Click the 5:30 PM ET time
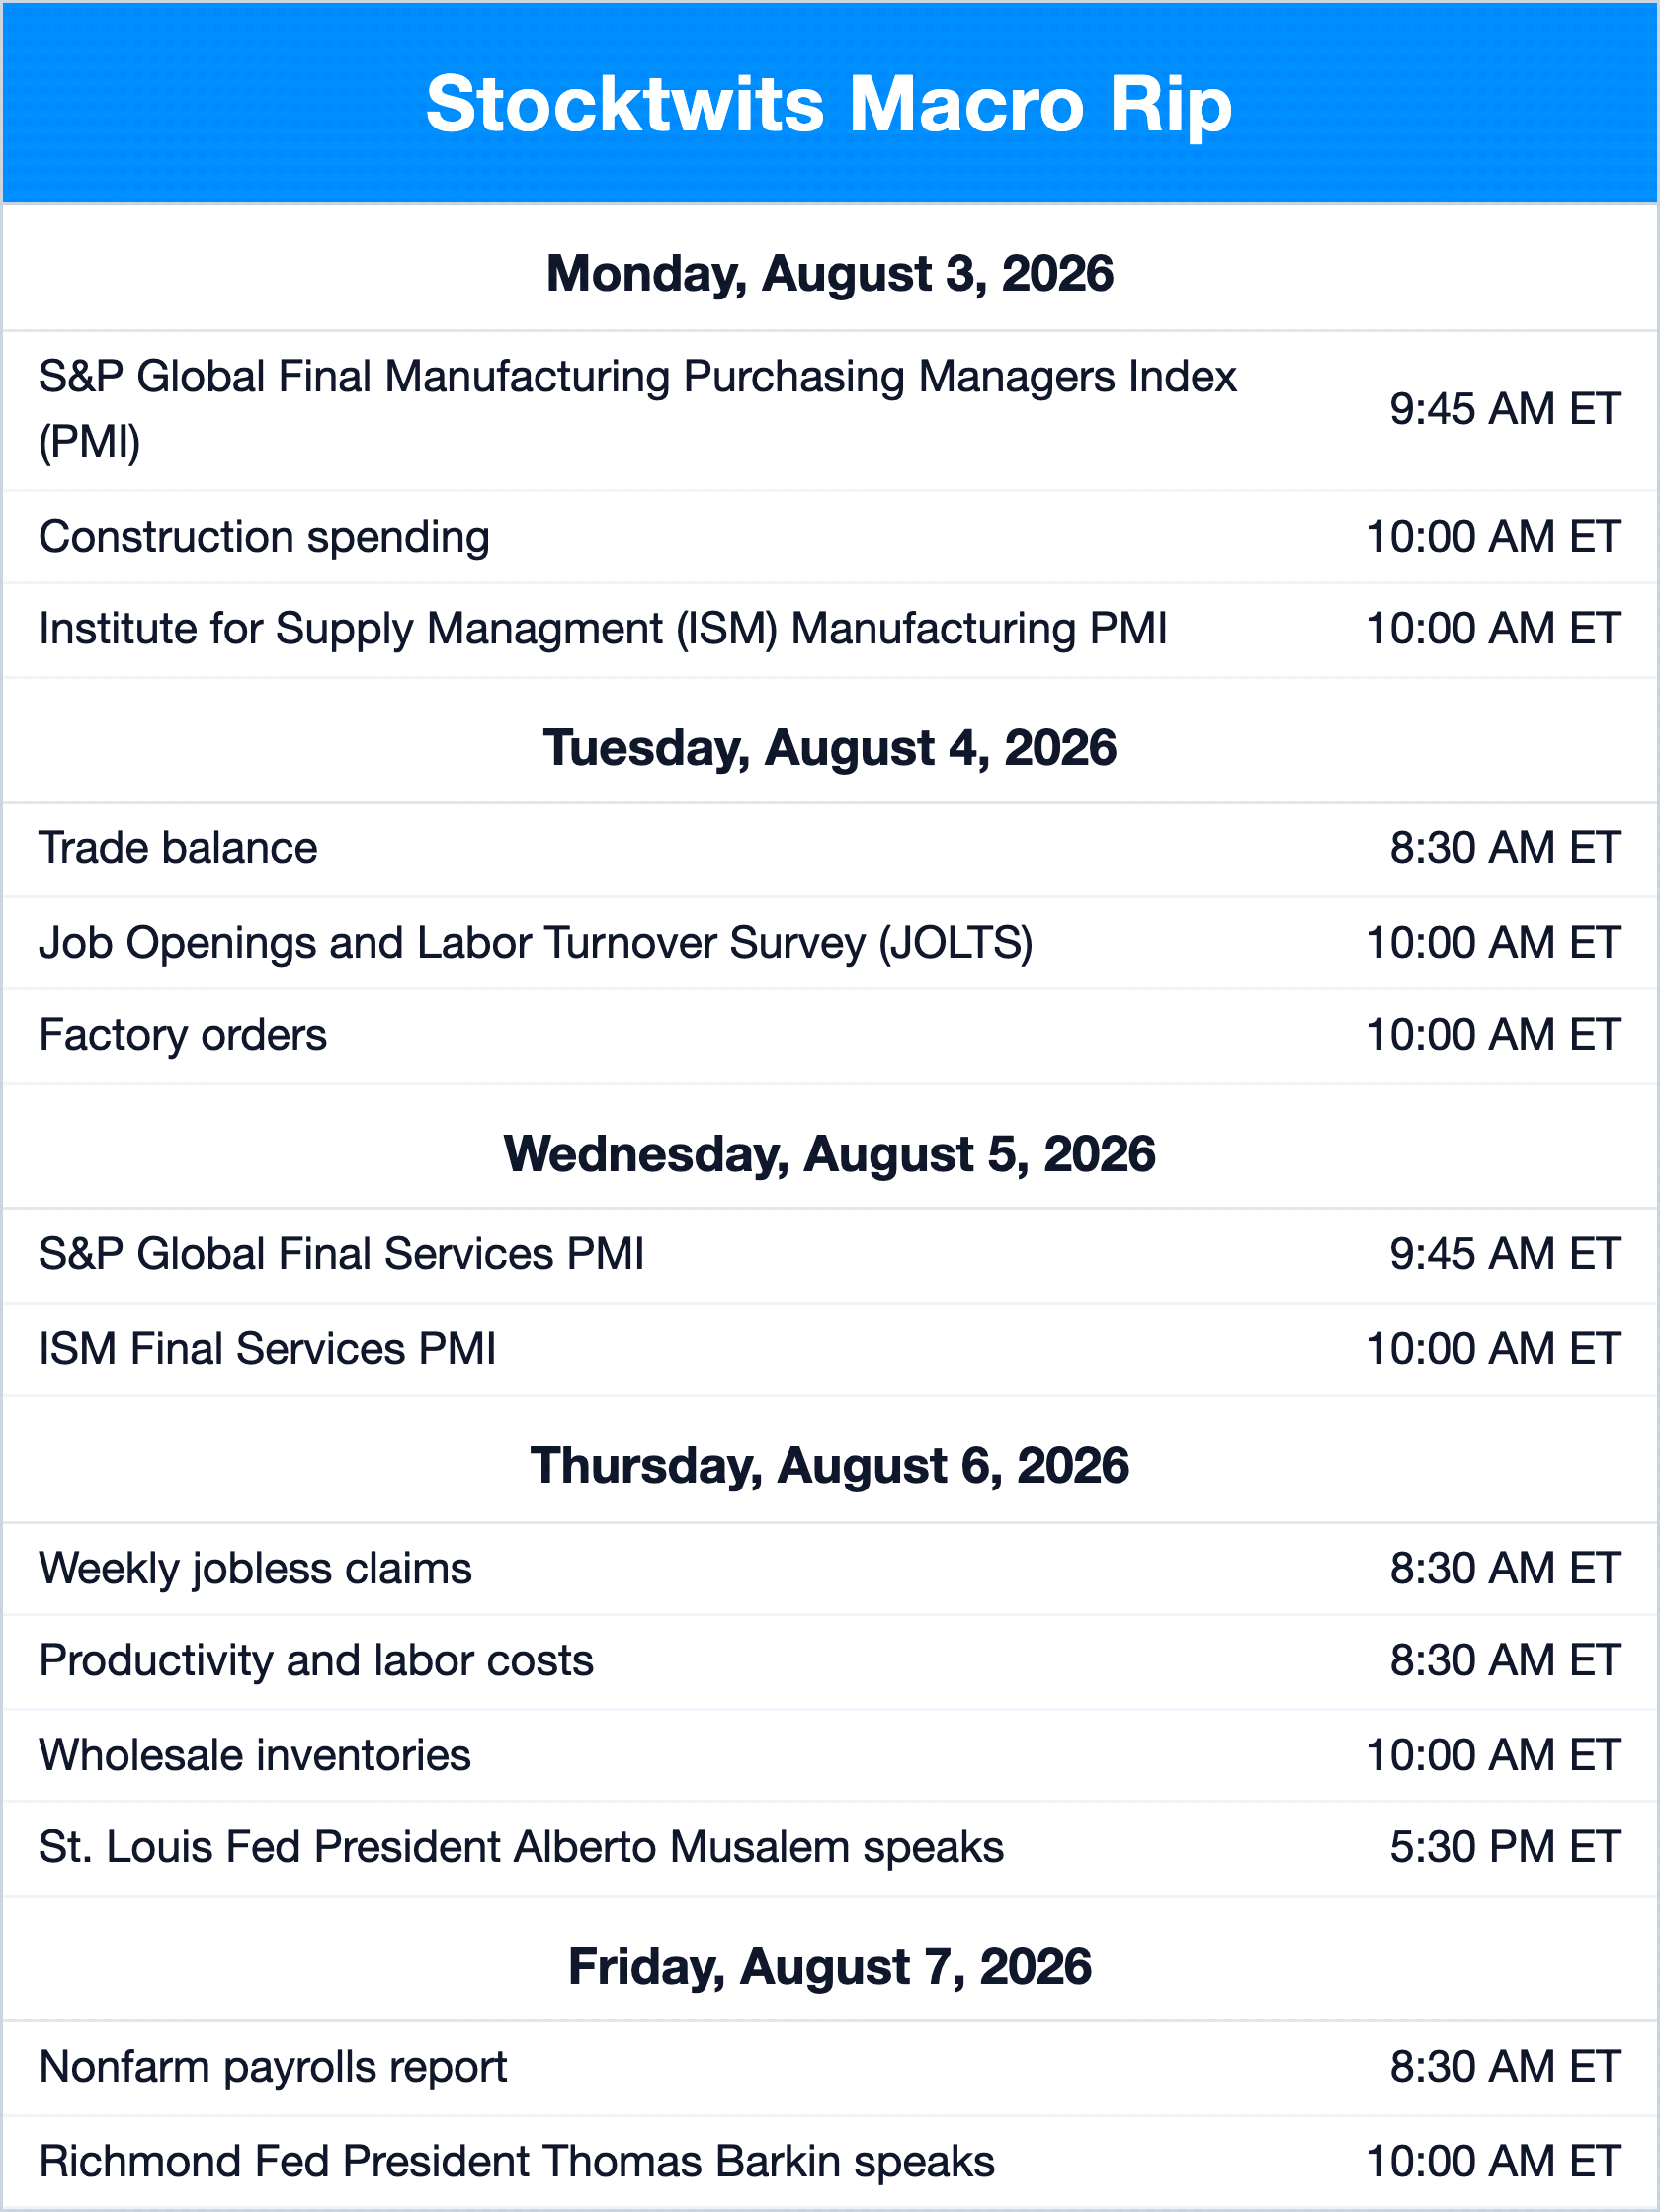 coord(1504,1847)
